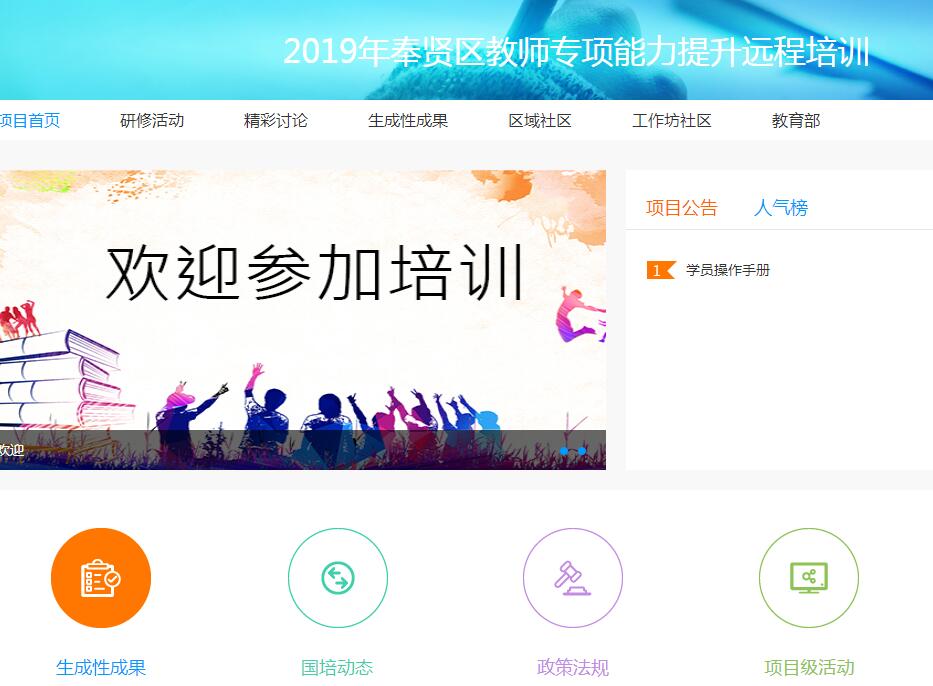Click the orange 生成性成果 clipboard icon
Viewport: 933px width, 686px height.
101,578
